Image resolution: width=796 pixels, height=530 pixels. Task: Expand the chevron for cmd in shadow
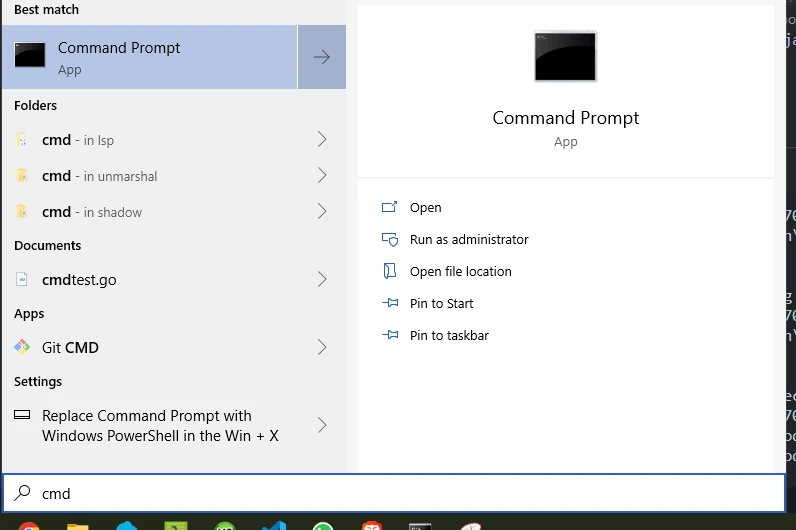[x=322, y=212]
